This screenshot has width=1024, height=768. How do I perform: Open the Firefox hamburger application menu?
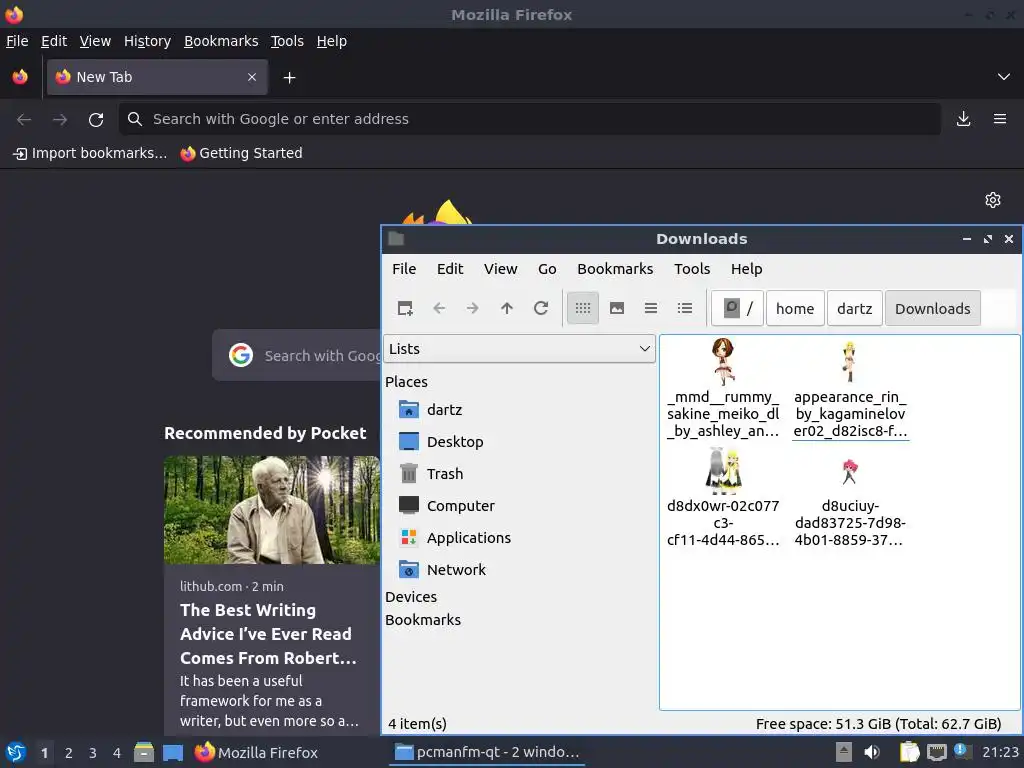(1000, 119)
